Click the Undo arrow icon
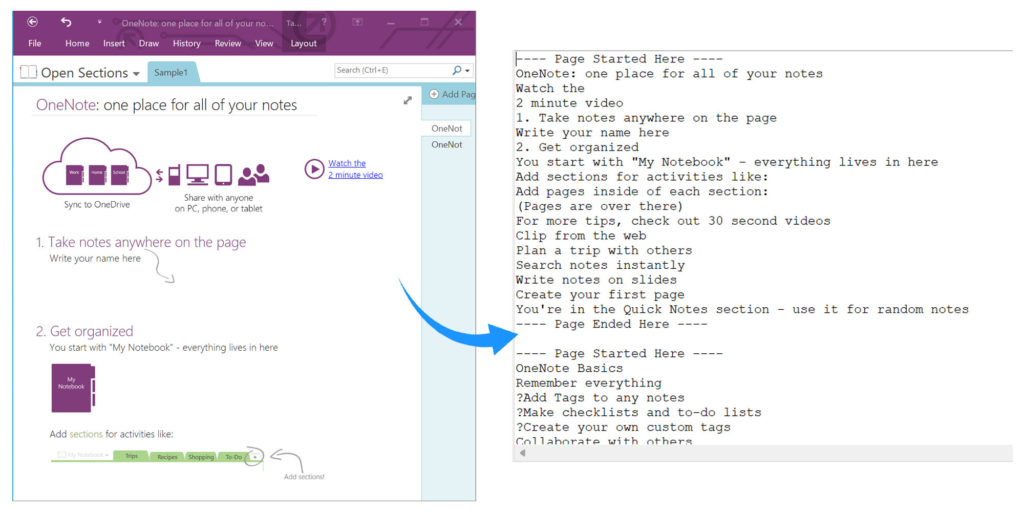 66,22
